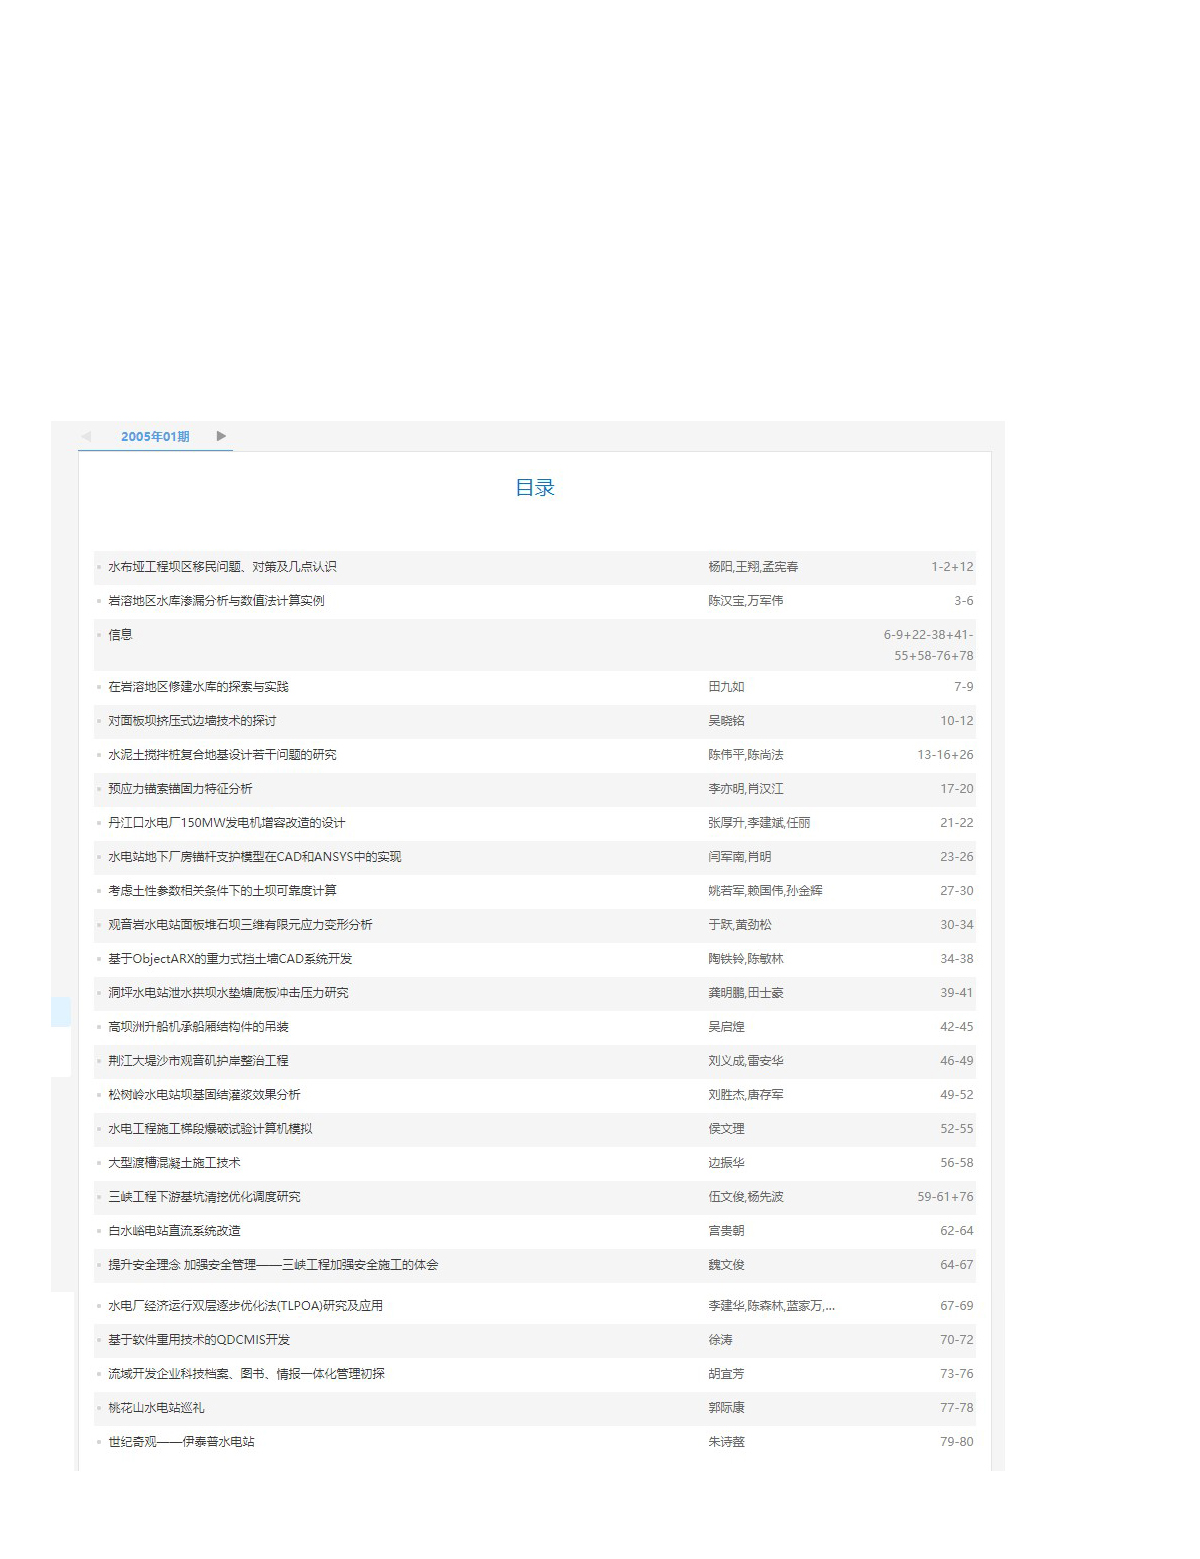Open article 水泥土搅拌桩复合地基设计若干问题的研究
Screen dimensions: 1200x1559
(x=222, y=755)
